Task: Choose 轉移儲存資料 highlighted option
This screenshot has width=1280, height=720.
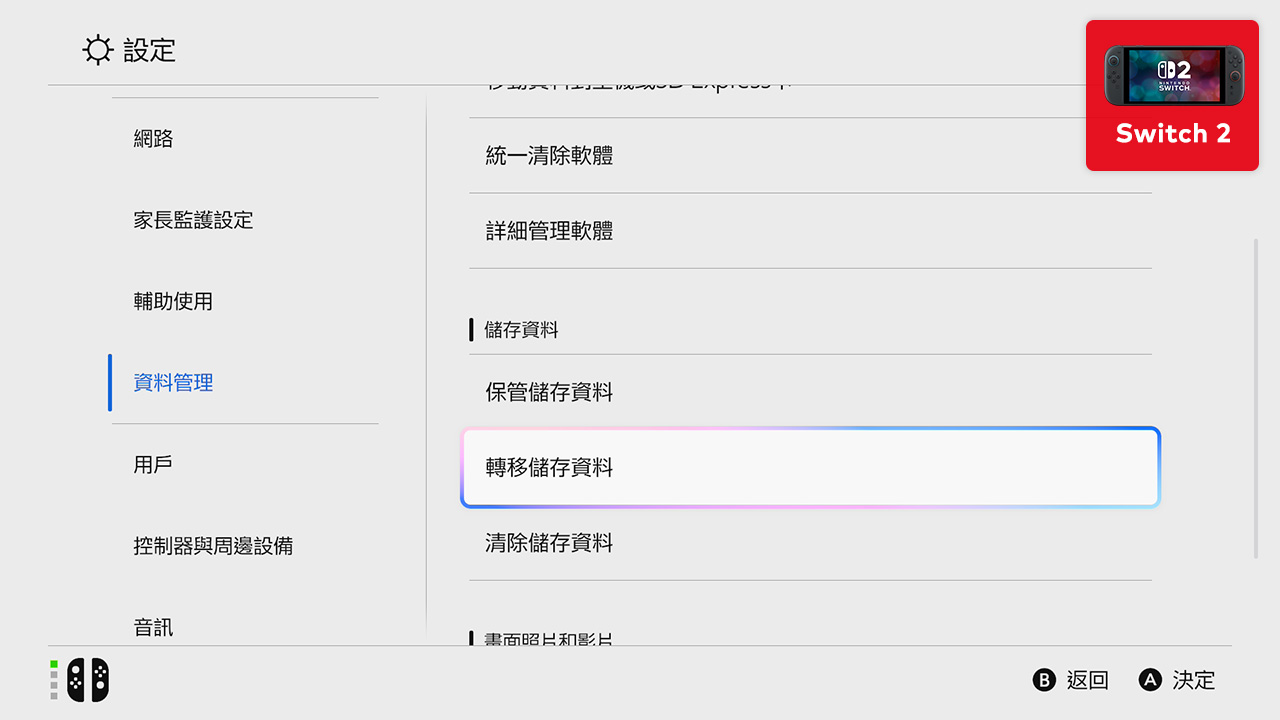Action: pyautogui.click(x=810, y=467)
